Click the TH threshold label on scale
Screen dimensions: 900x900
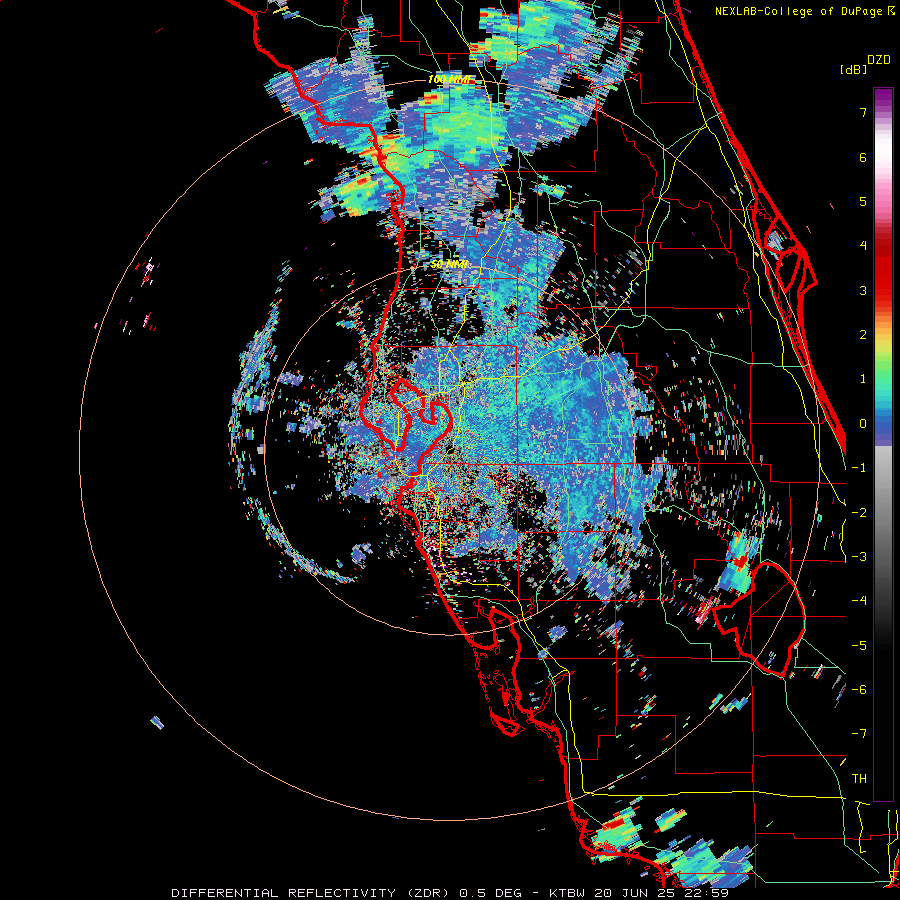click(859, 779)
